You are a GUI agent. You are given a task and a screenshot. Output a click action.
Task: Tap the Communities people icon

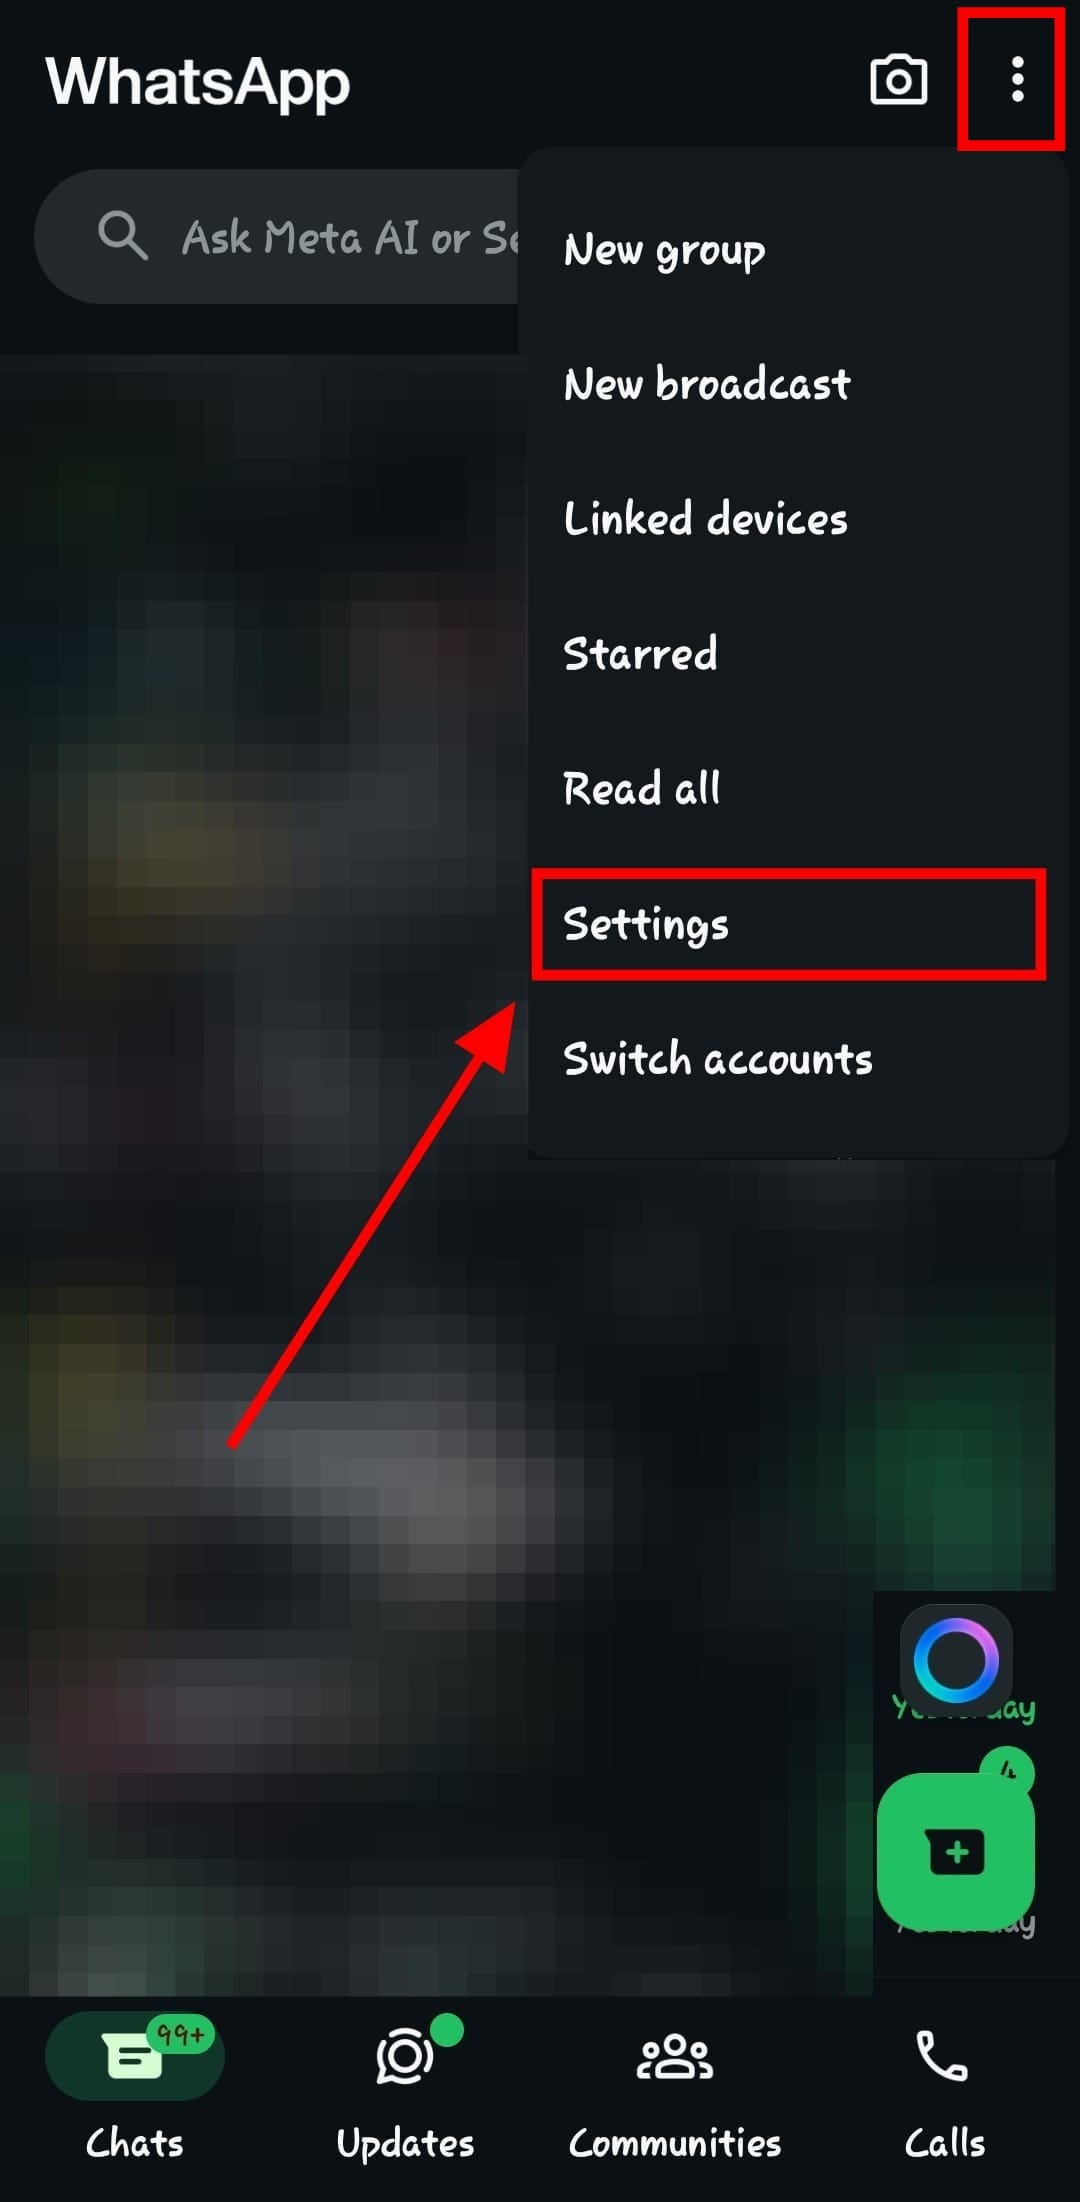coord(675,2057)
